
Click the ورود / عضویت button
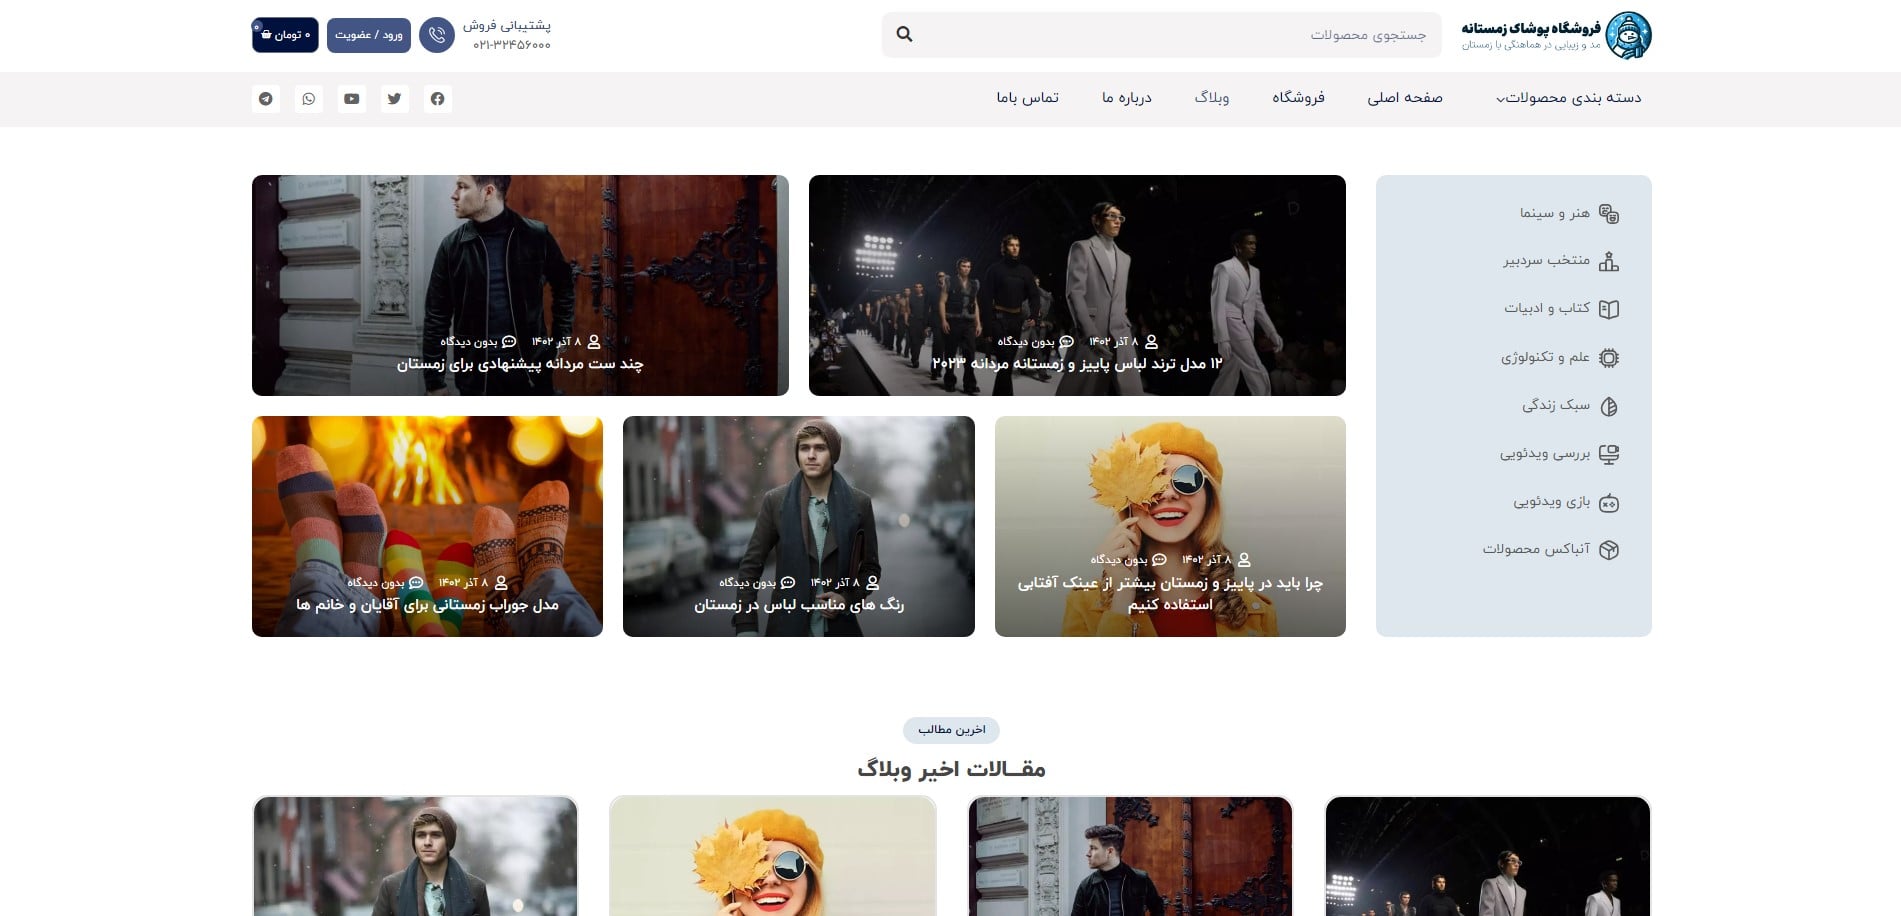click(x=369, y=35)
